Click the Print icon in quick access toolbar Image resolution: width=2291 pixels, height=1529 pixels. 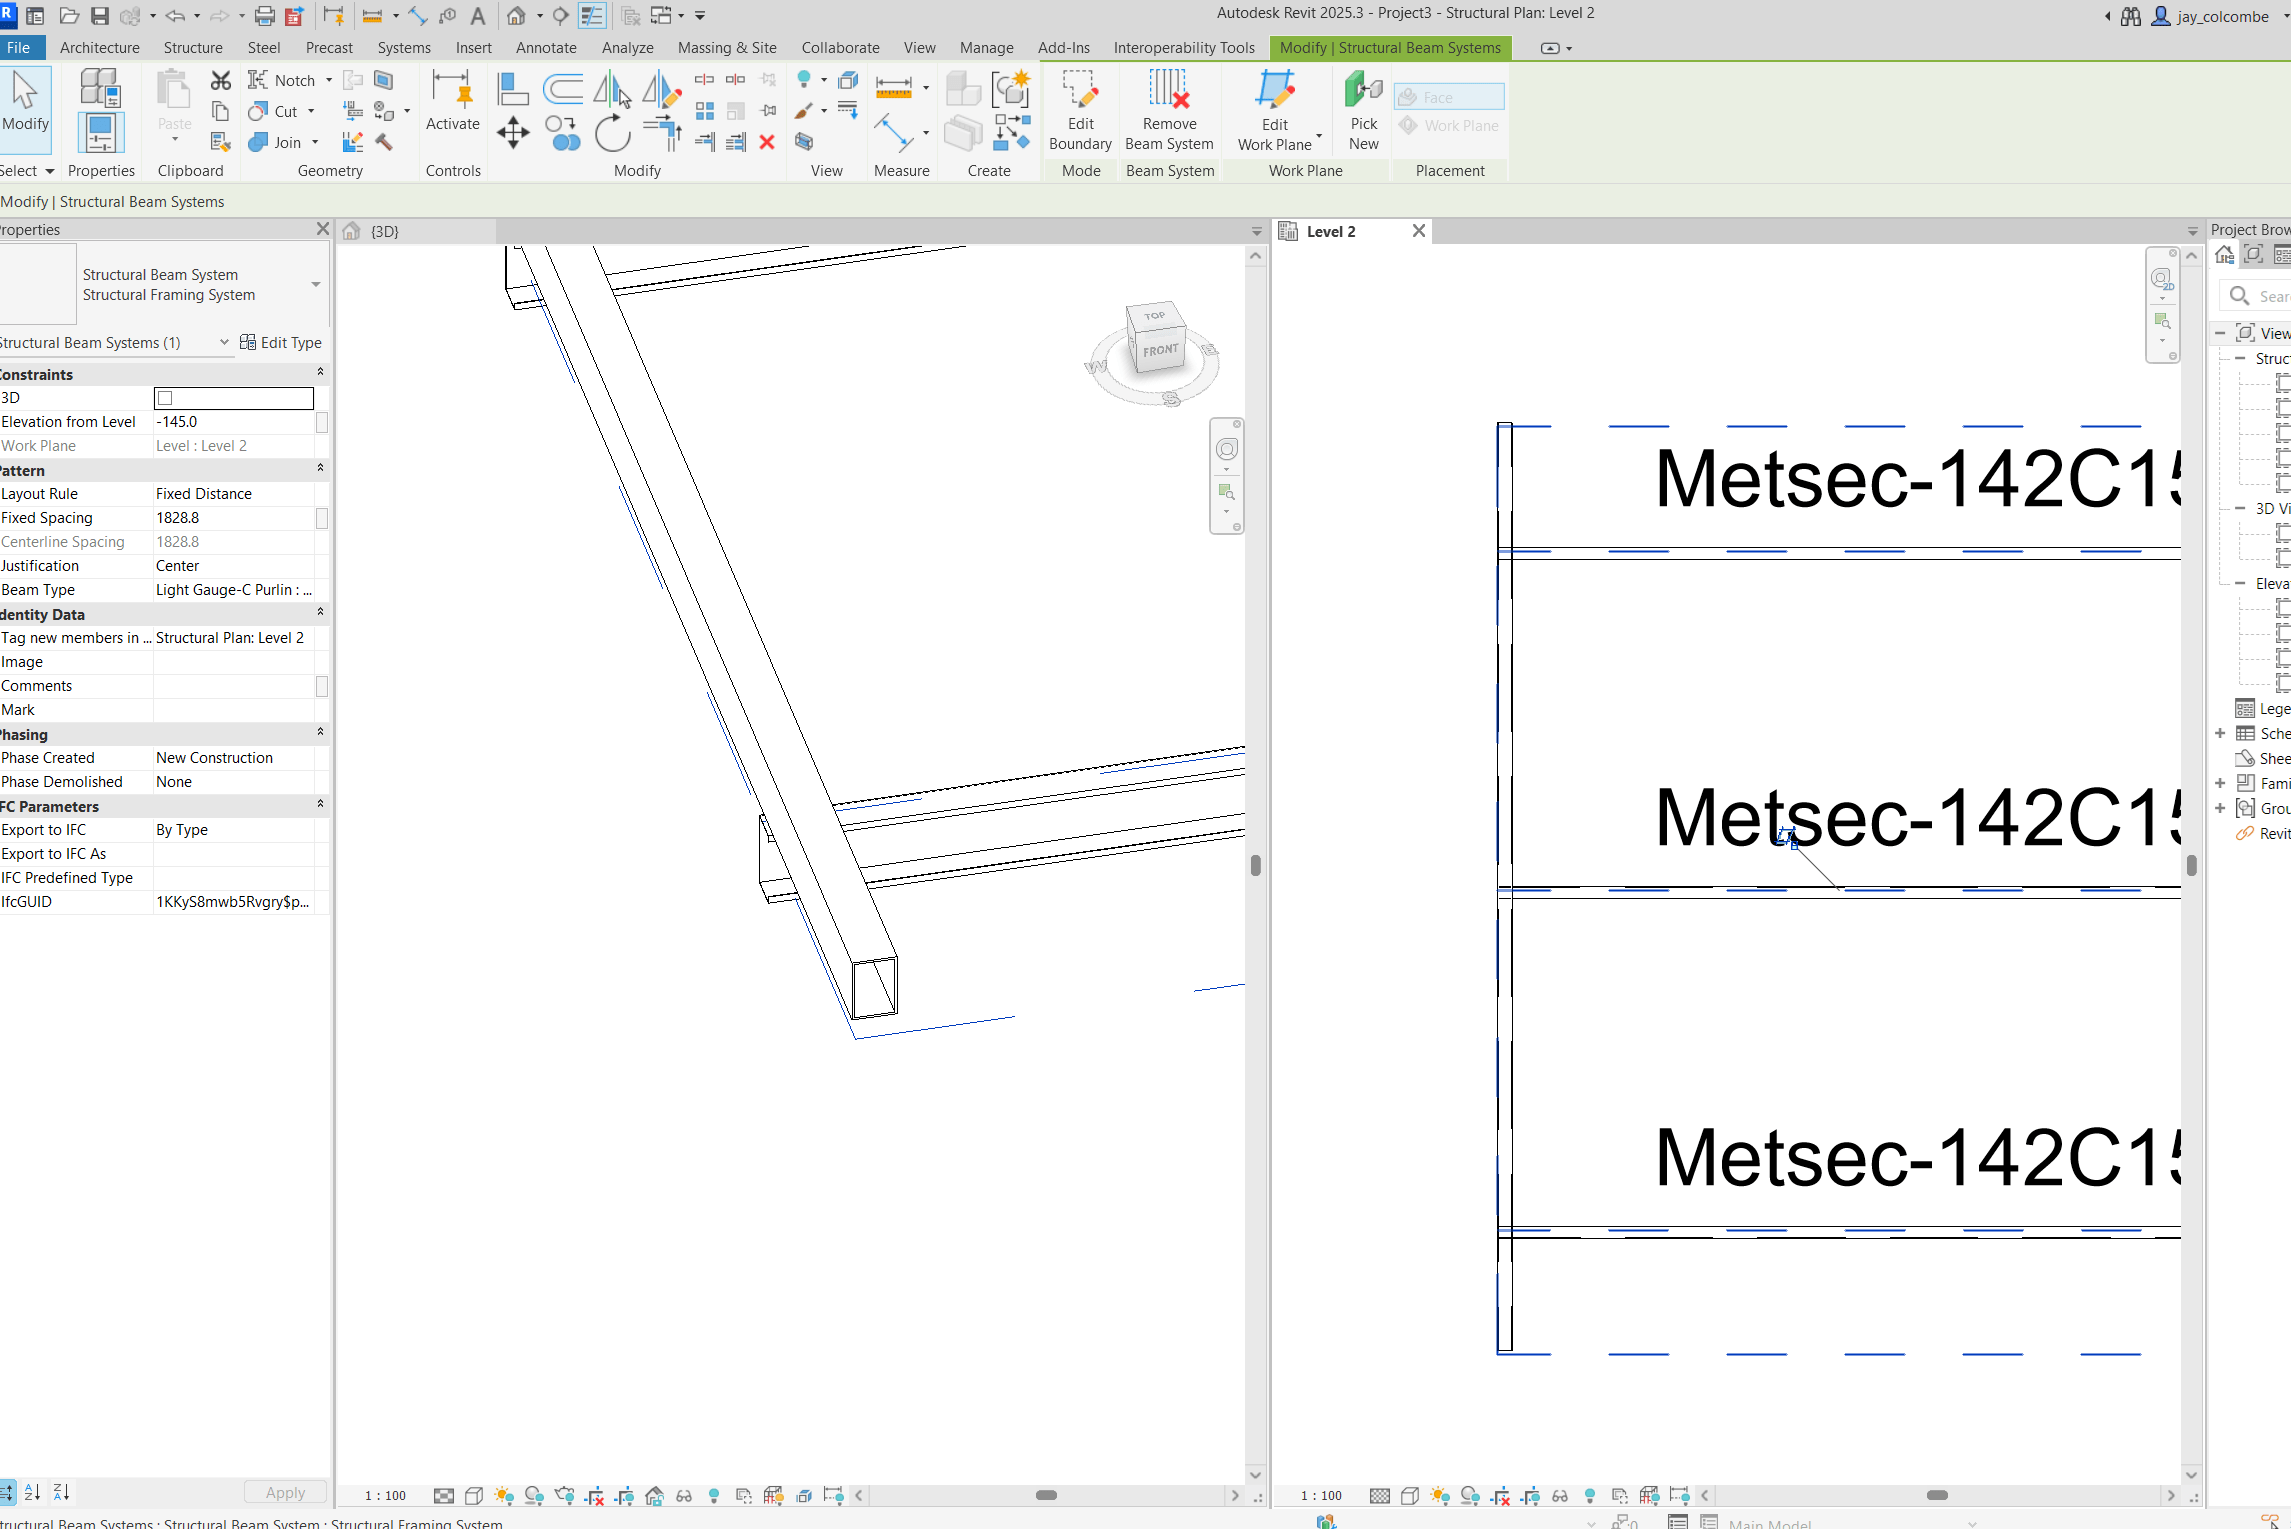264,16
